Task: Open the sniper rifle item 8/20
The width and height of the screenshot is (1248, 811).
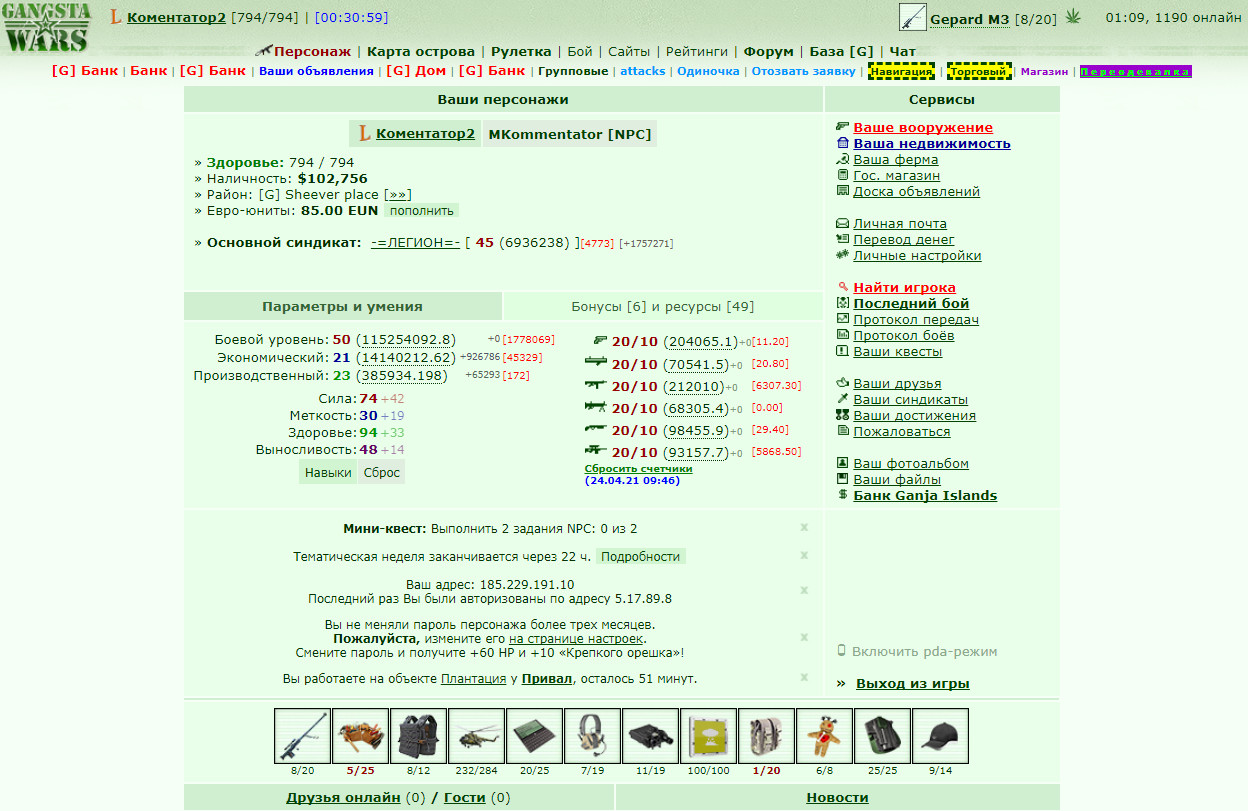Action: pos(303,736)
